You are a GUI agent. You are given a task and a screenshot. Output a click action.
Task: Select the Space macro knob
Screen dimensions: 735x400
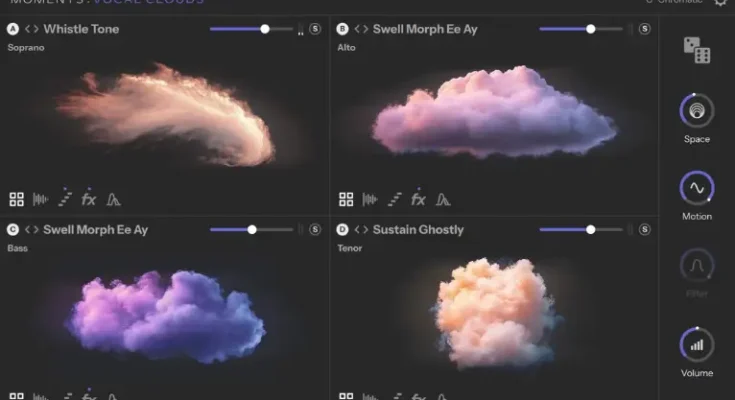pyautogui.click(x=697, y=110)
